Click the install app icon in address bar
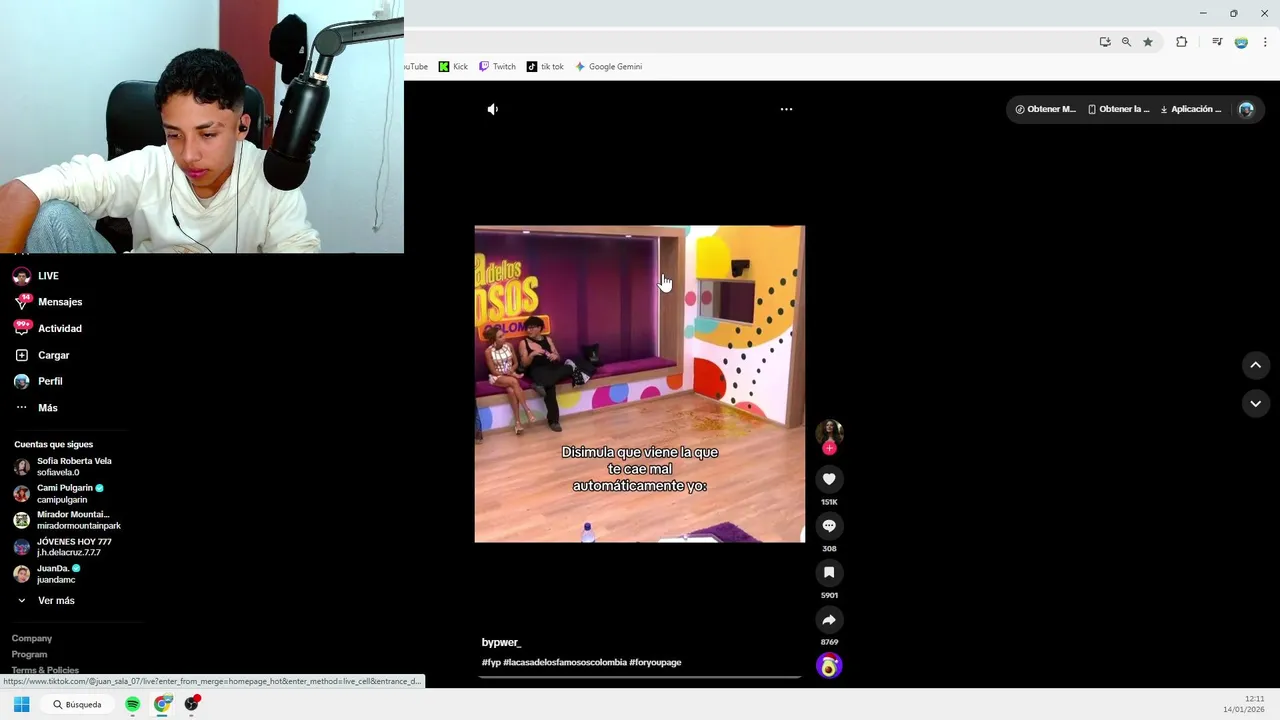 pyautogui.click(x=1105, y=42)
